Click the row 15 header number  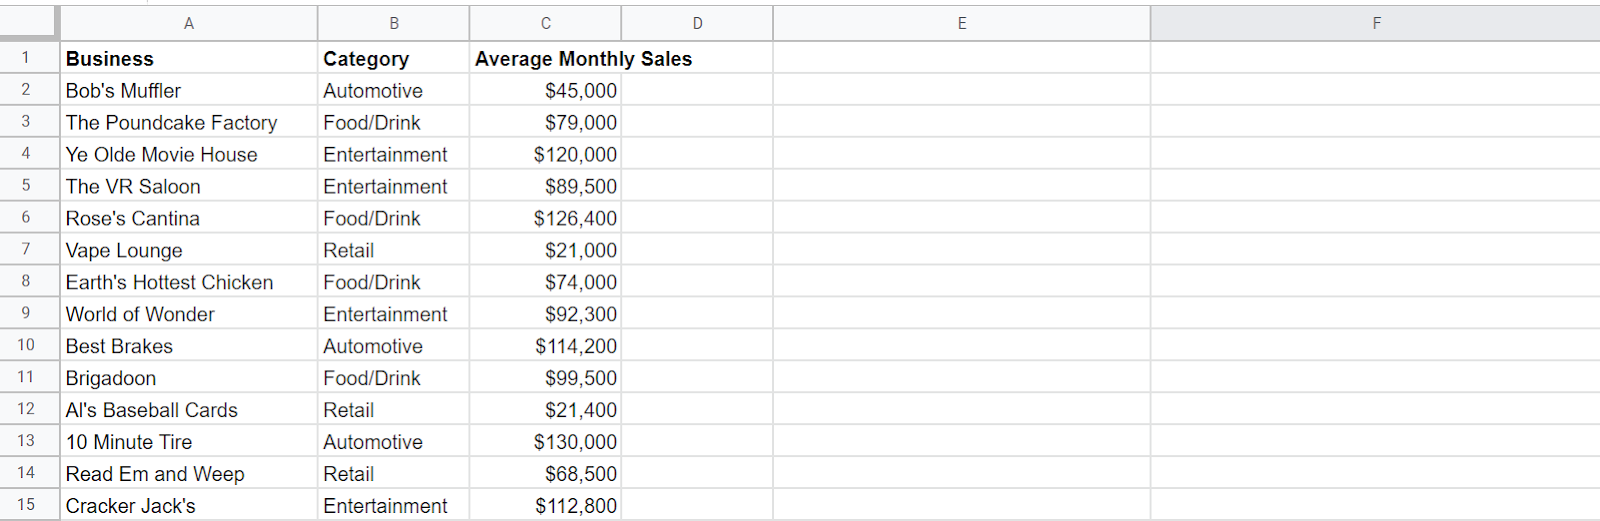[26, 505]
